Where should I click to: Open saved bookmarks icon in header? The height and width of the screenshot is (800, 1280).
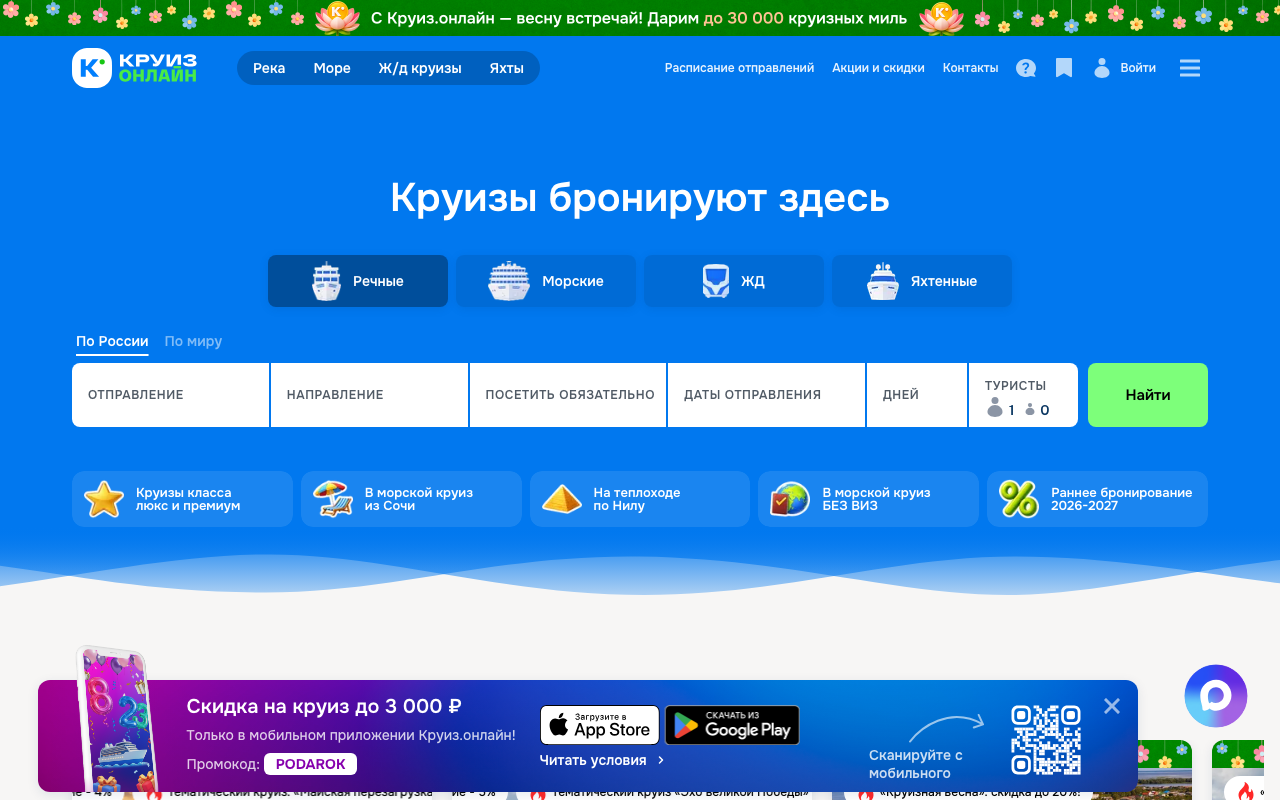1064,68
